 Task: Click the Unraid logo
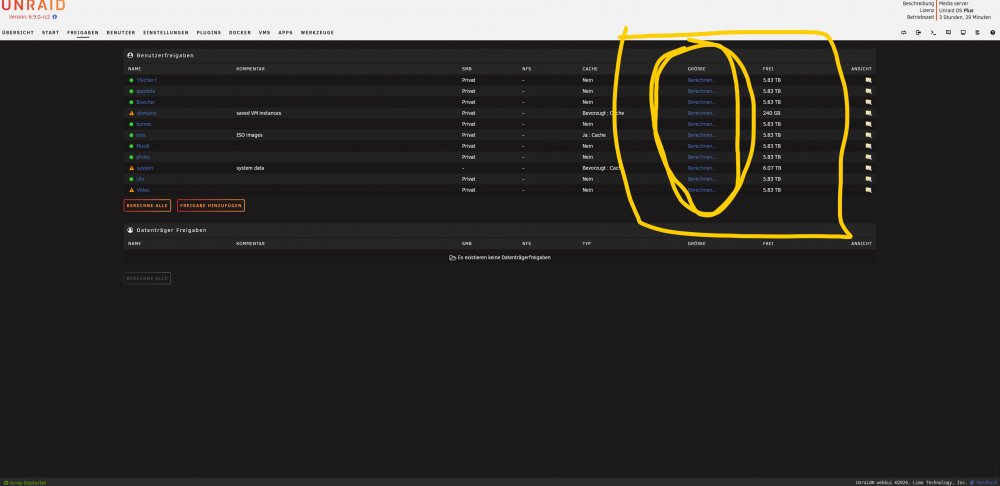33,5
